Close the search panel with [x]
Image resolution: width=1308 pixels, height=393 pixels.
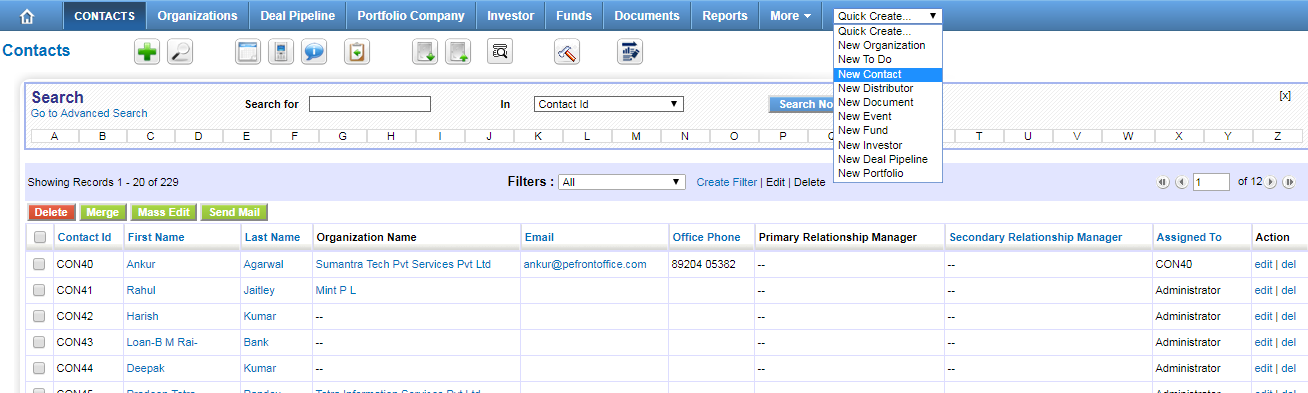[1285, 96]
